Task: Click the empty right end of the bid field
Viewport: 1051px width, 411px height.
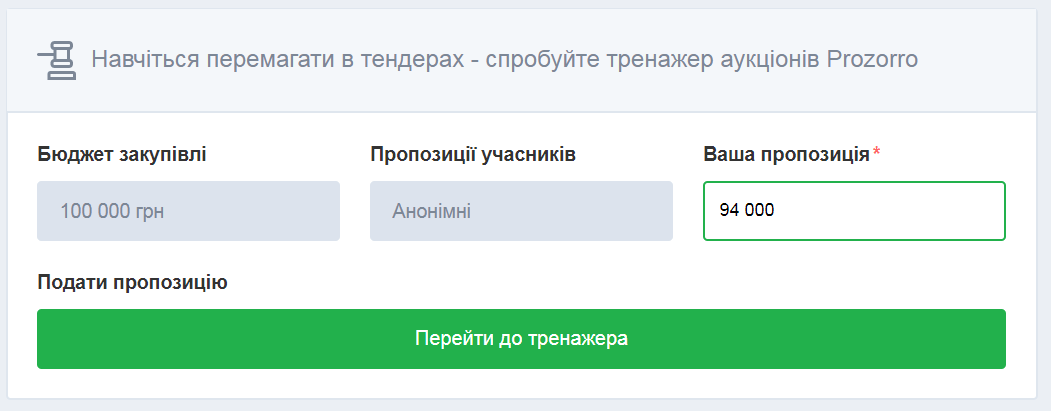Action: pos(950,211)
